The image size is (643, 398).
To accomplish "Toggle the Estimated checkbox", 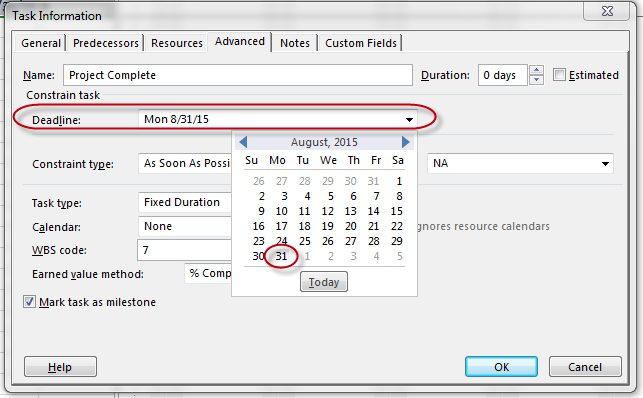I will [x=559, y=75].
